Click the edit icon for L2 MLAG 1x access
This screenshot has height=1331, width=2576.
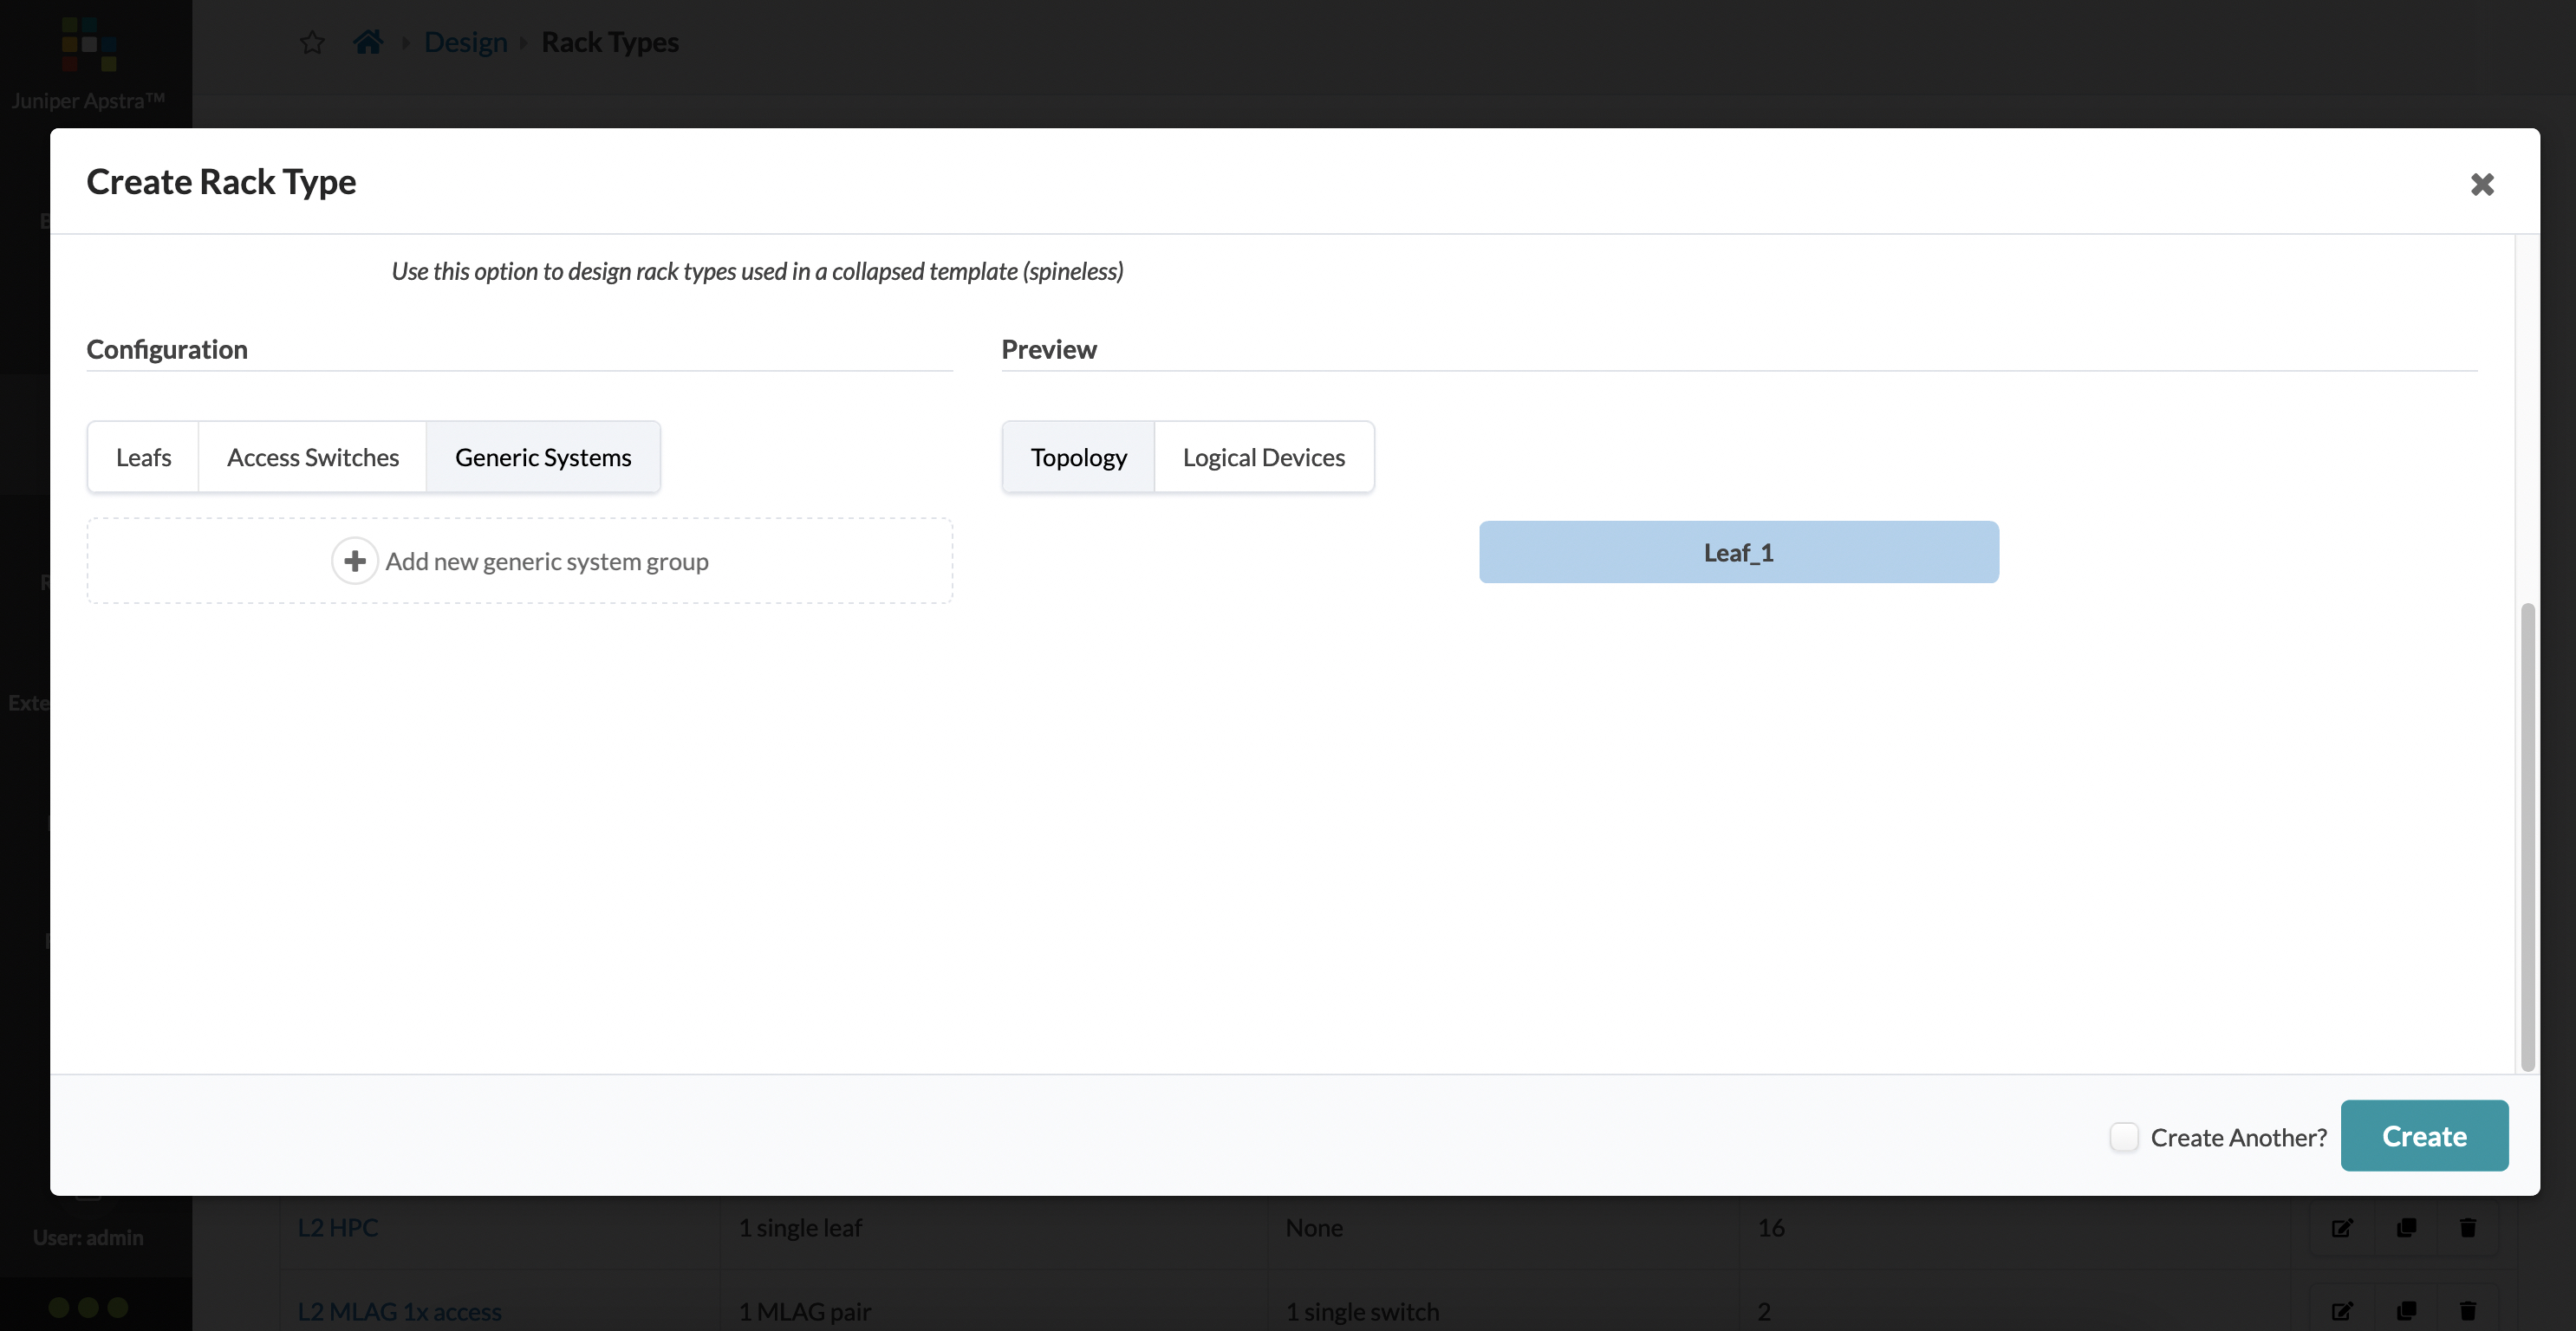(x=2340, y=1310)
